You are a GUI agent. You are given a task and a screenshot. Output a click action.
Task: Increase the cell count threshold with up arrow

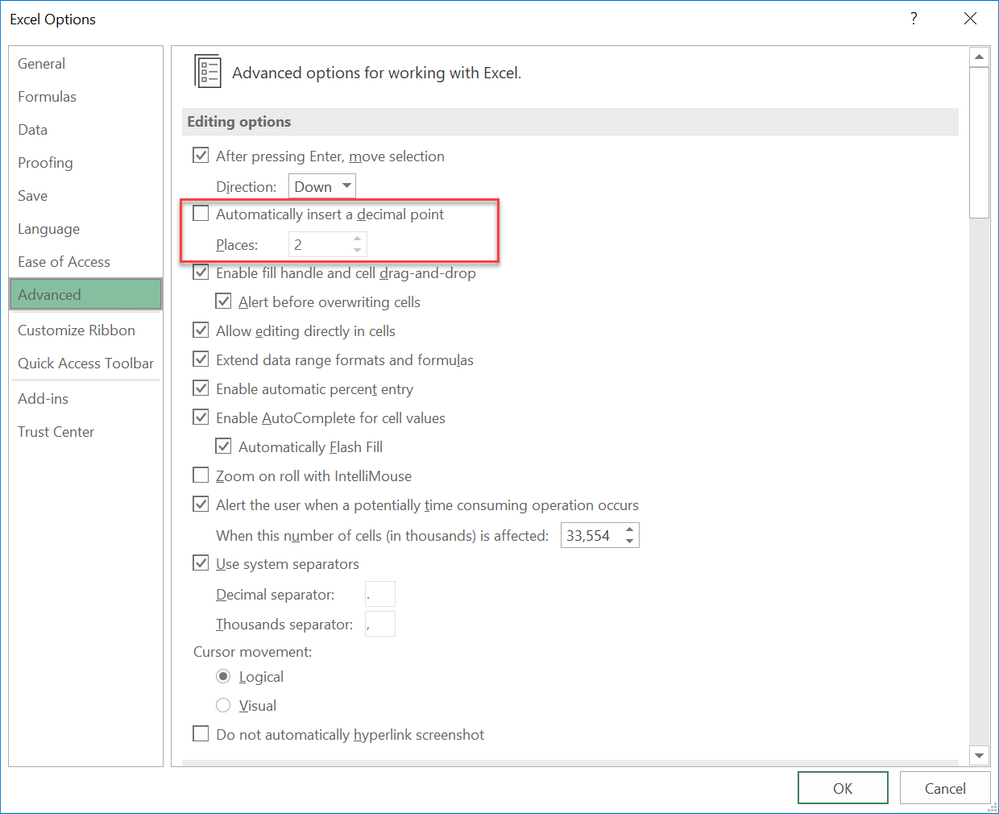(x=629, y=530)
